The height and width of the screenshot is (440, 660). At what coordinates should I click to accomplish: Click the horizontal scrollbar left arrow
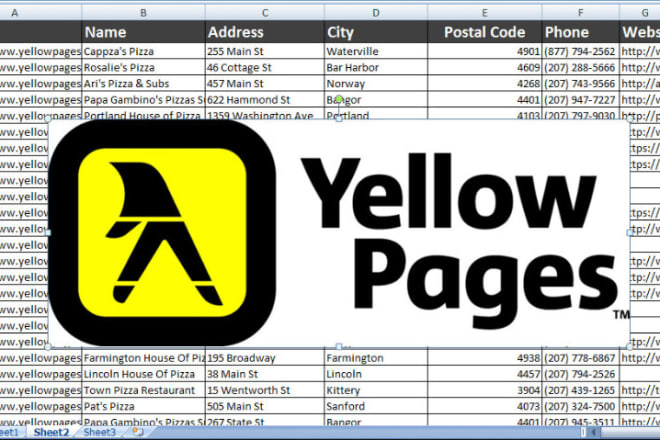coord(594,432)
